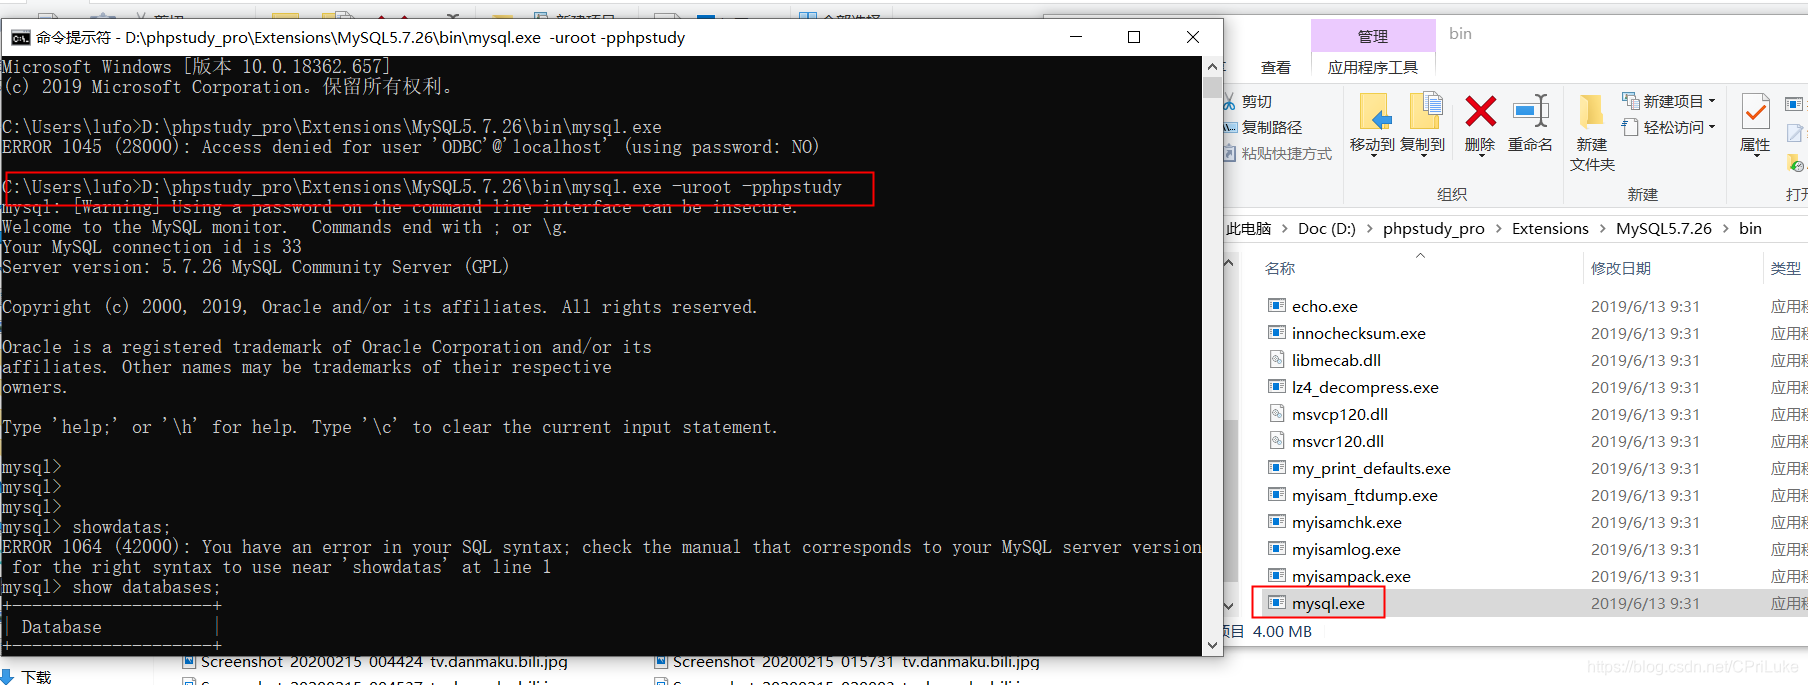The image size is (1808, 685).
Task: Click the red Delete (删除) icon
Action: (x=1480, y=112)
